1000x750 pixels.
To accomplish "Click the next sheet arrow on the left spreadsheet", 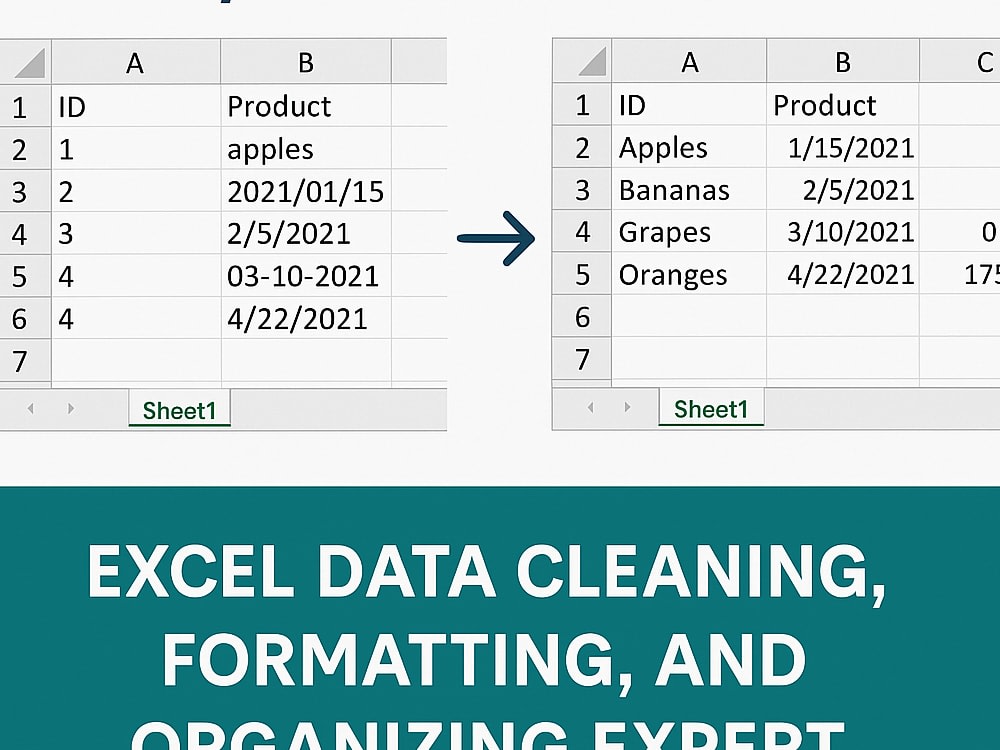I will pos(69,408).
